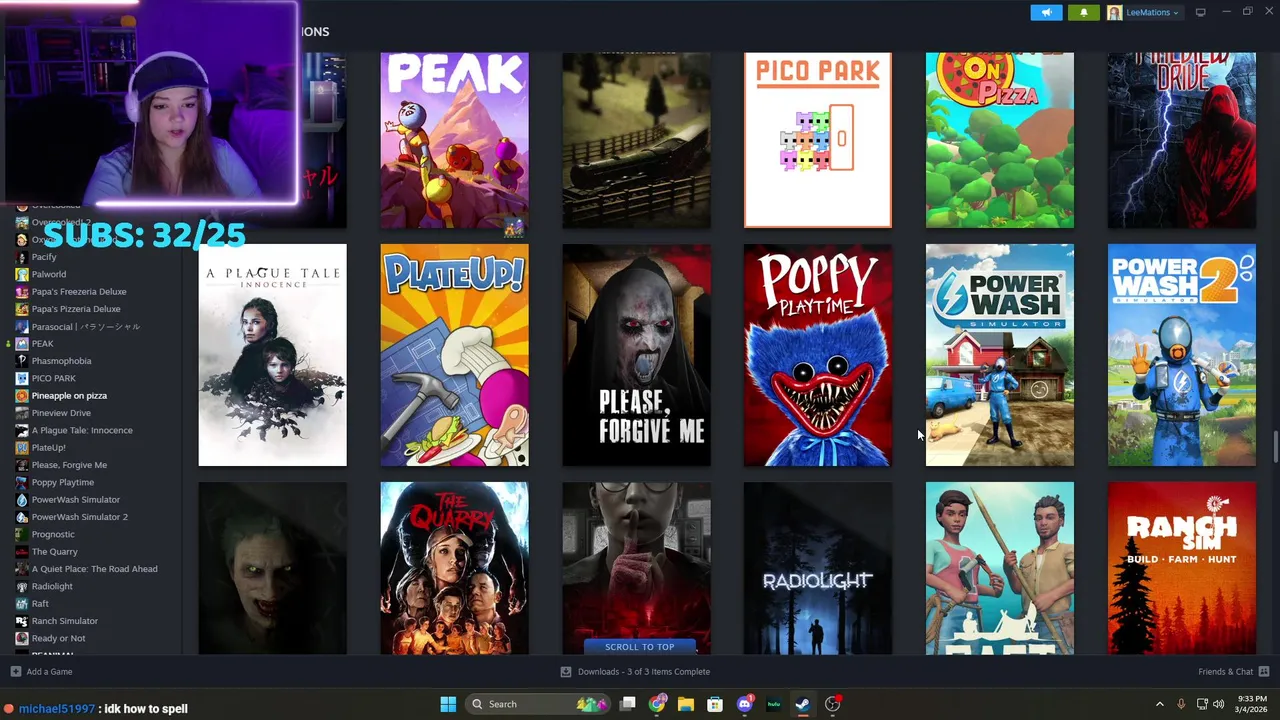Click the PEAK icon in the sidebar

click(x=22, y=344)
